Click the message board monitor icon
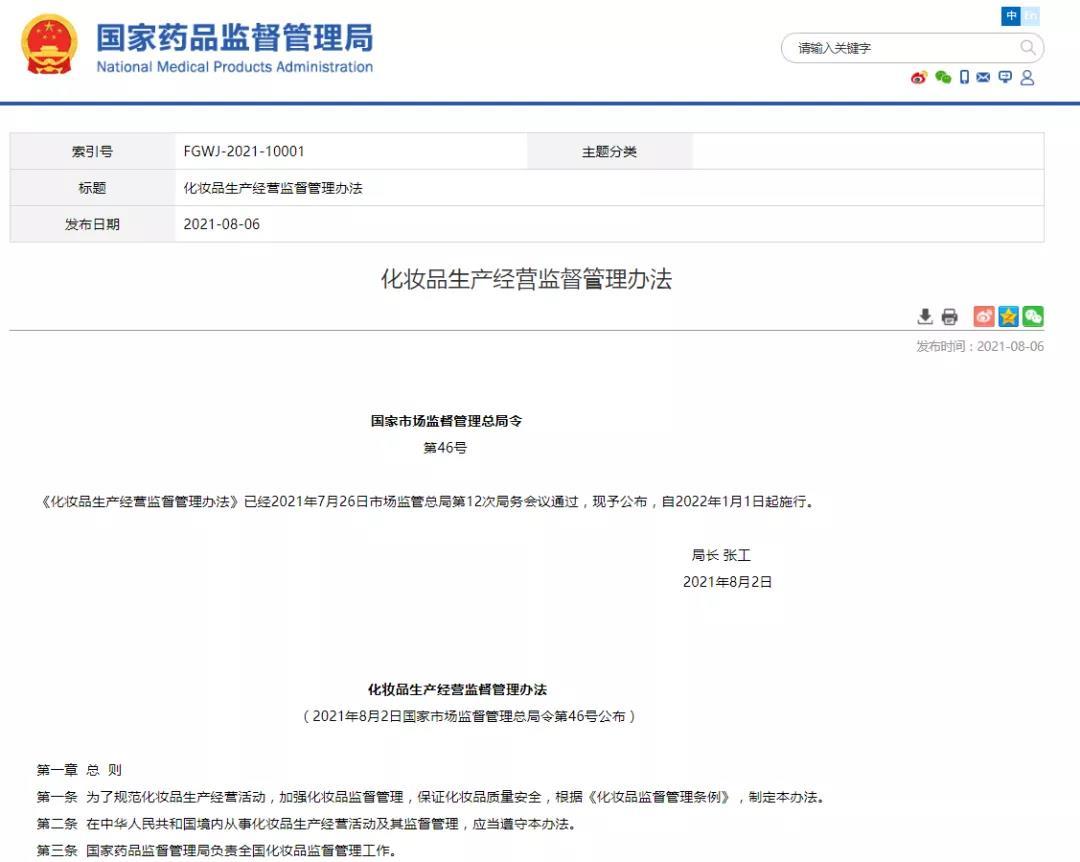1080x862 pixels. [x=1005, y=77]
